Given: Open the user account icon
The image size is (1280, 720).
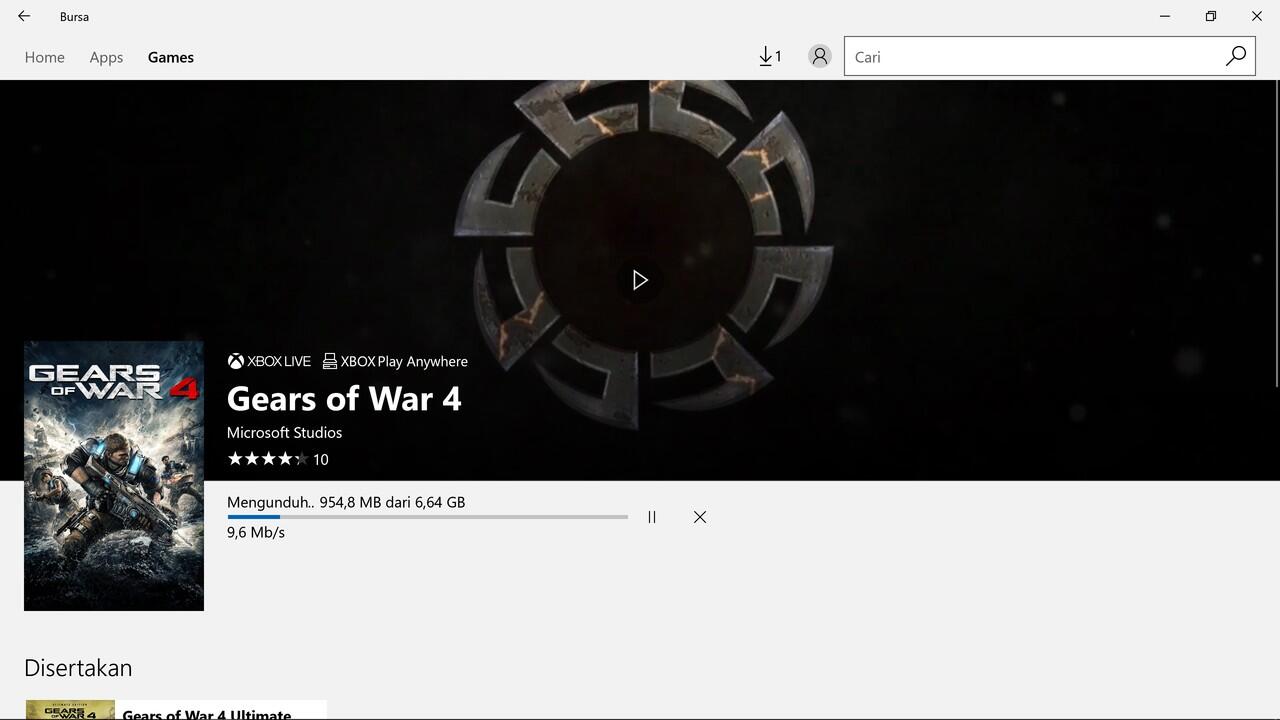Looking at the screenshot, I should [820, 57].
